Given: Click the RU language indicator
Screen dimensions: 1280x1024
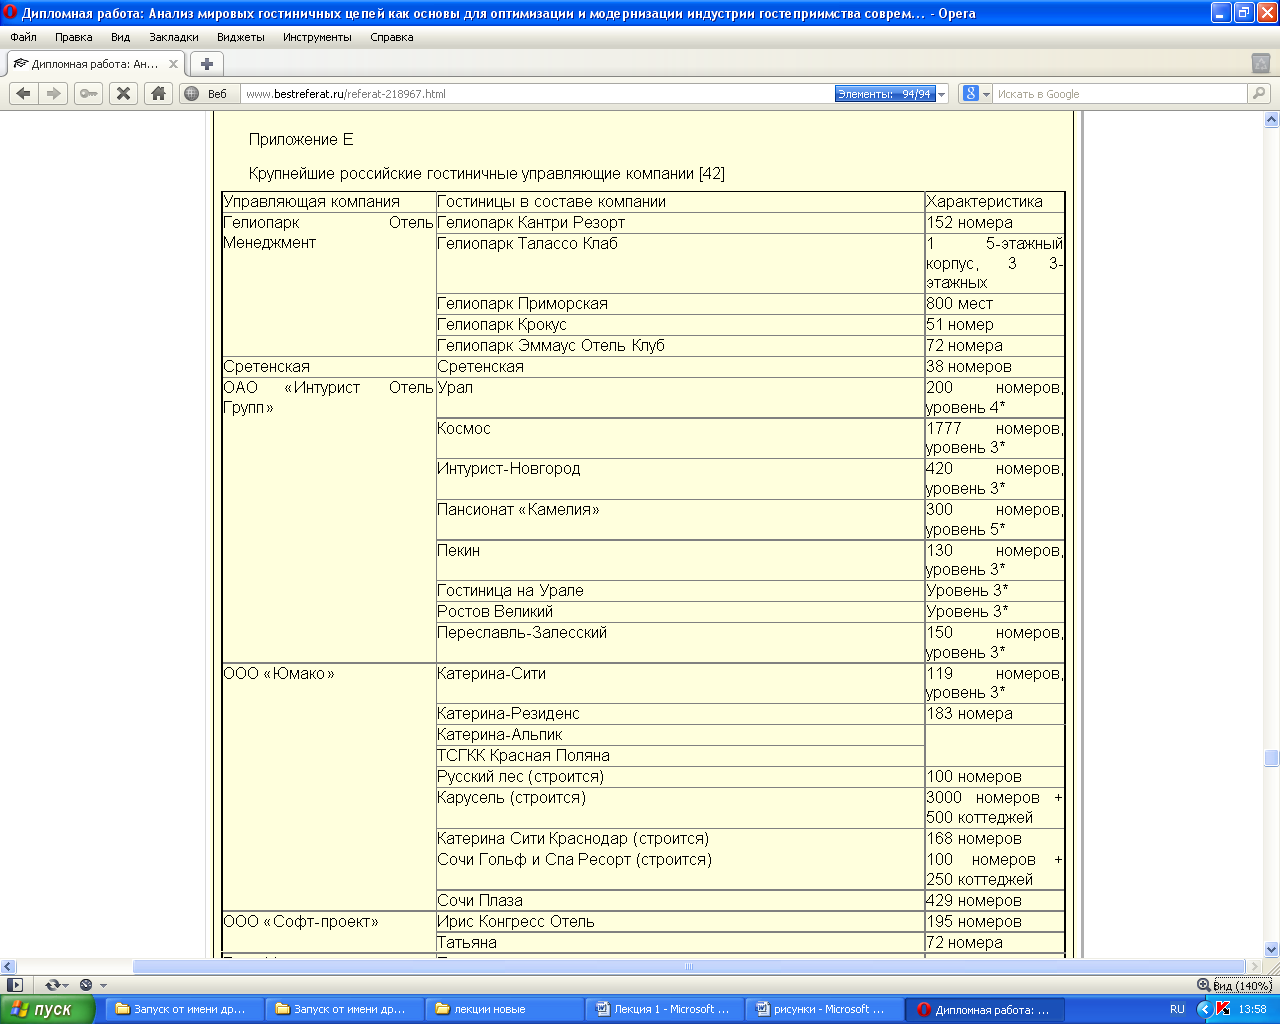Looking at the screenshot, I should tap(1177, 1009).
